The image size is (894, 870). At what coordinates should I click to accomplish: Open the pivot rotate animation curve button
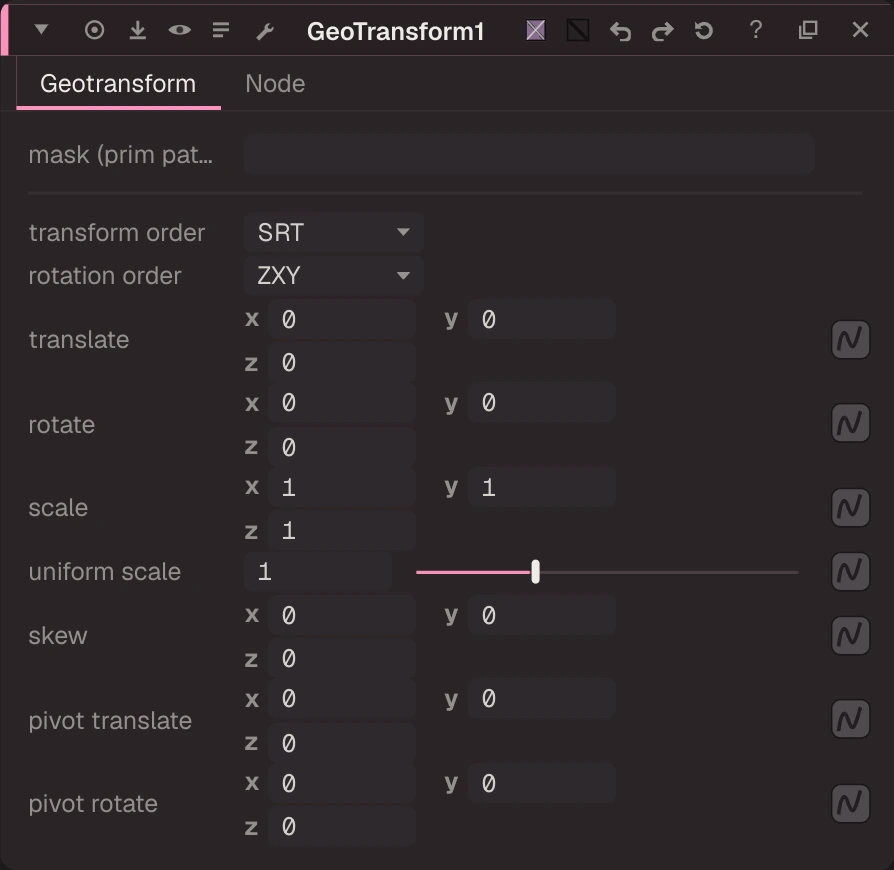click(x=850, y=804)
